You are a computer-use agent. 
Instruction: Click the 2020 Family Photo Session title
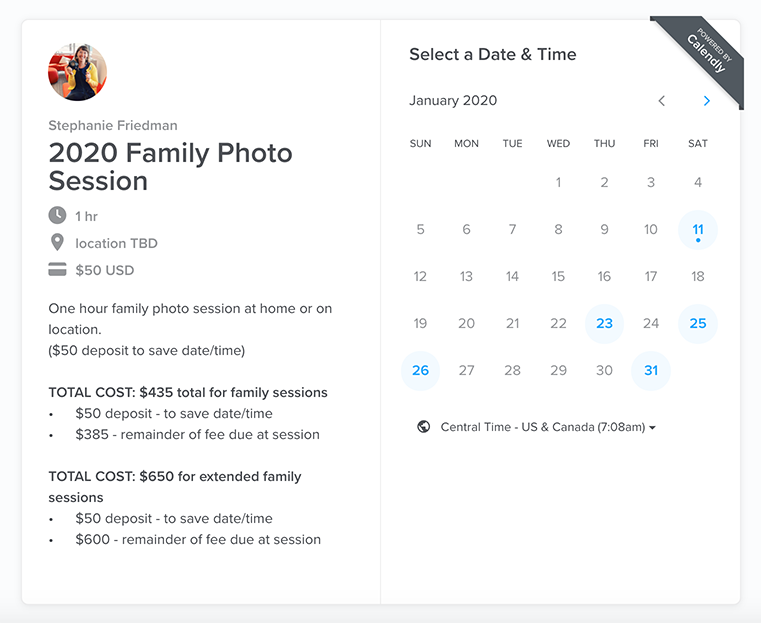point(170,167)
